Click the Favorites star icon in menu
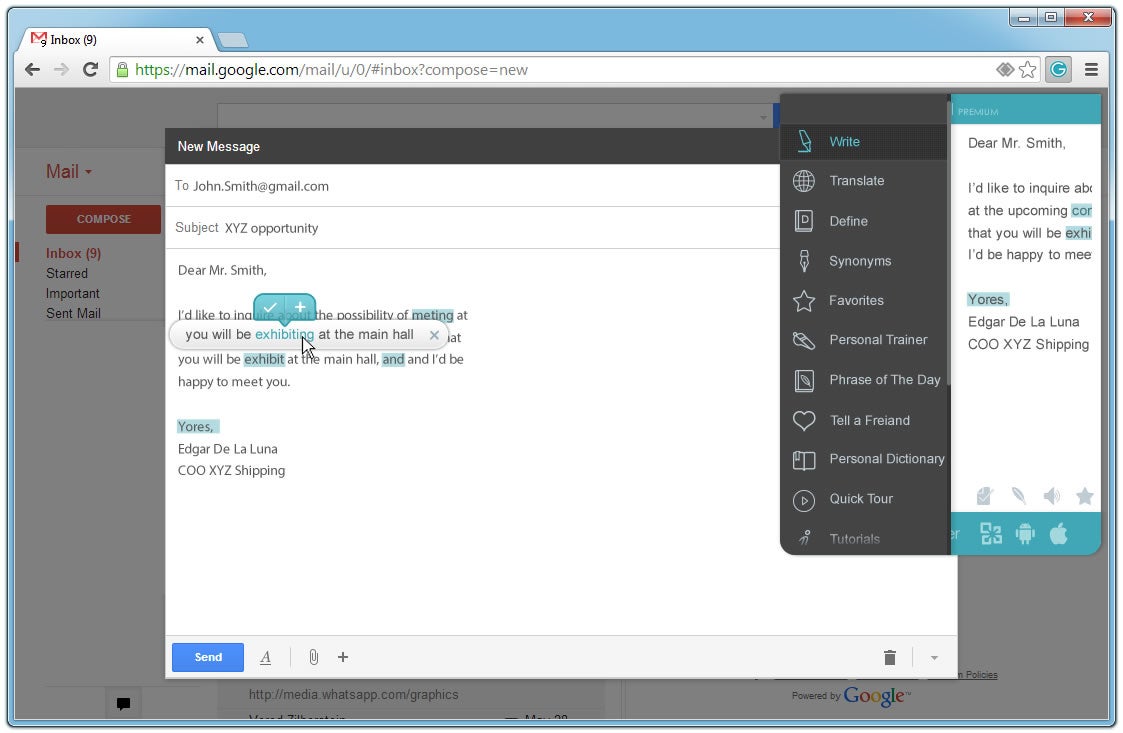The image size is (1123, 733). 804,301
